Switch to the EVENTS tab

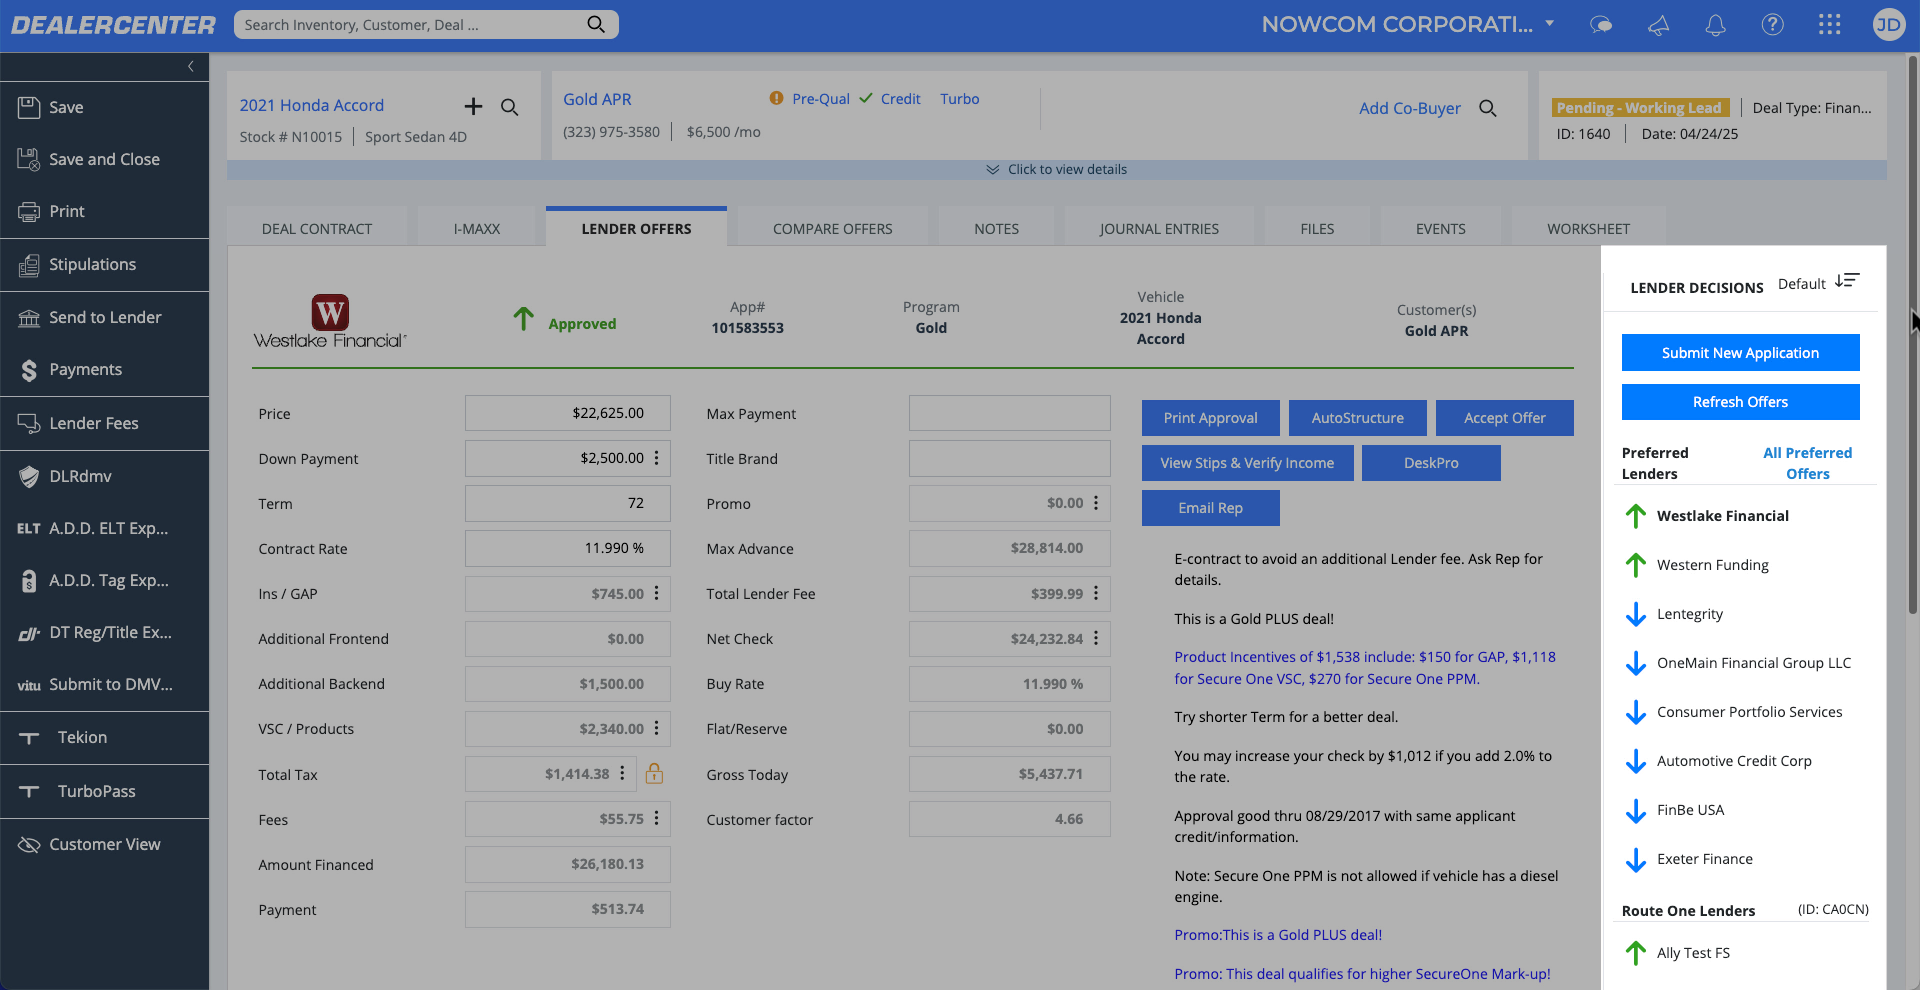(1441, 228)
